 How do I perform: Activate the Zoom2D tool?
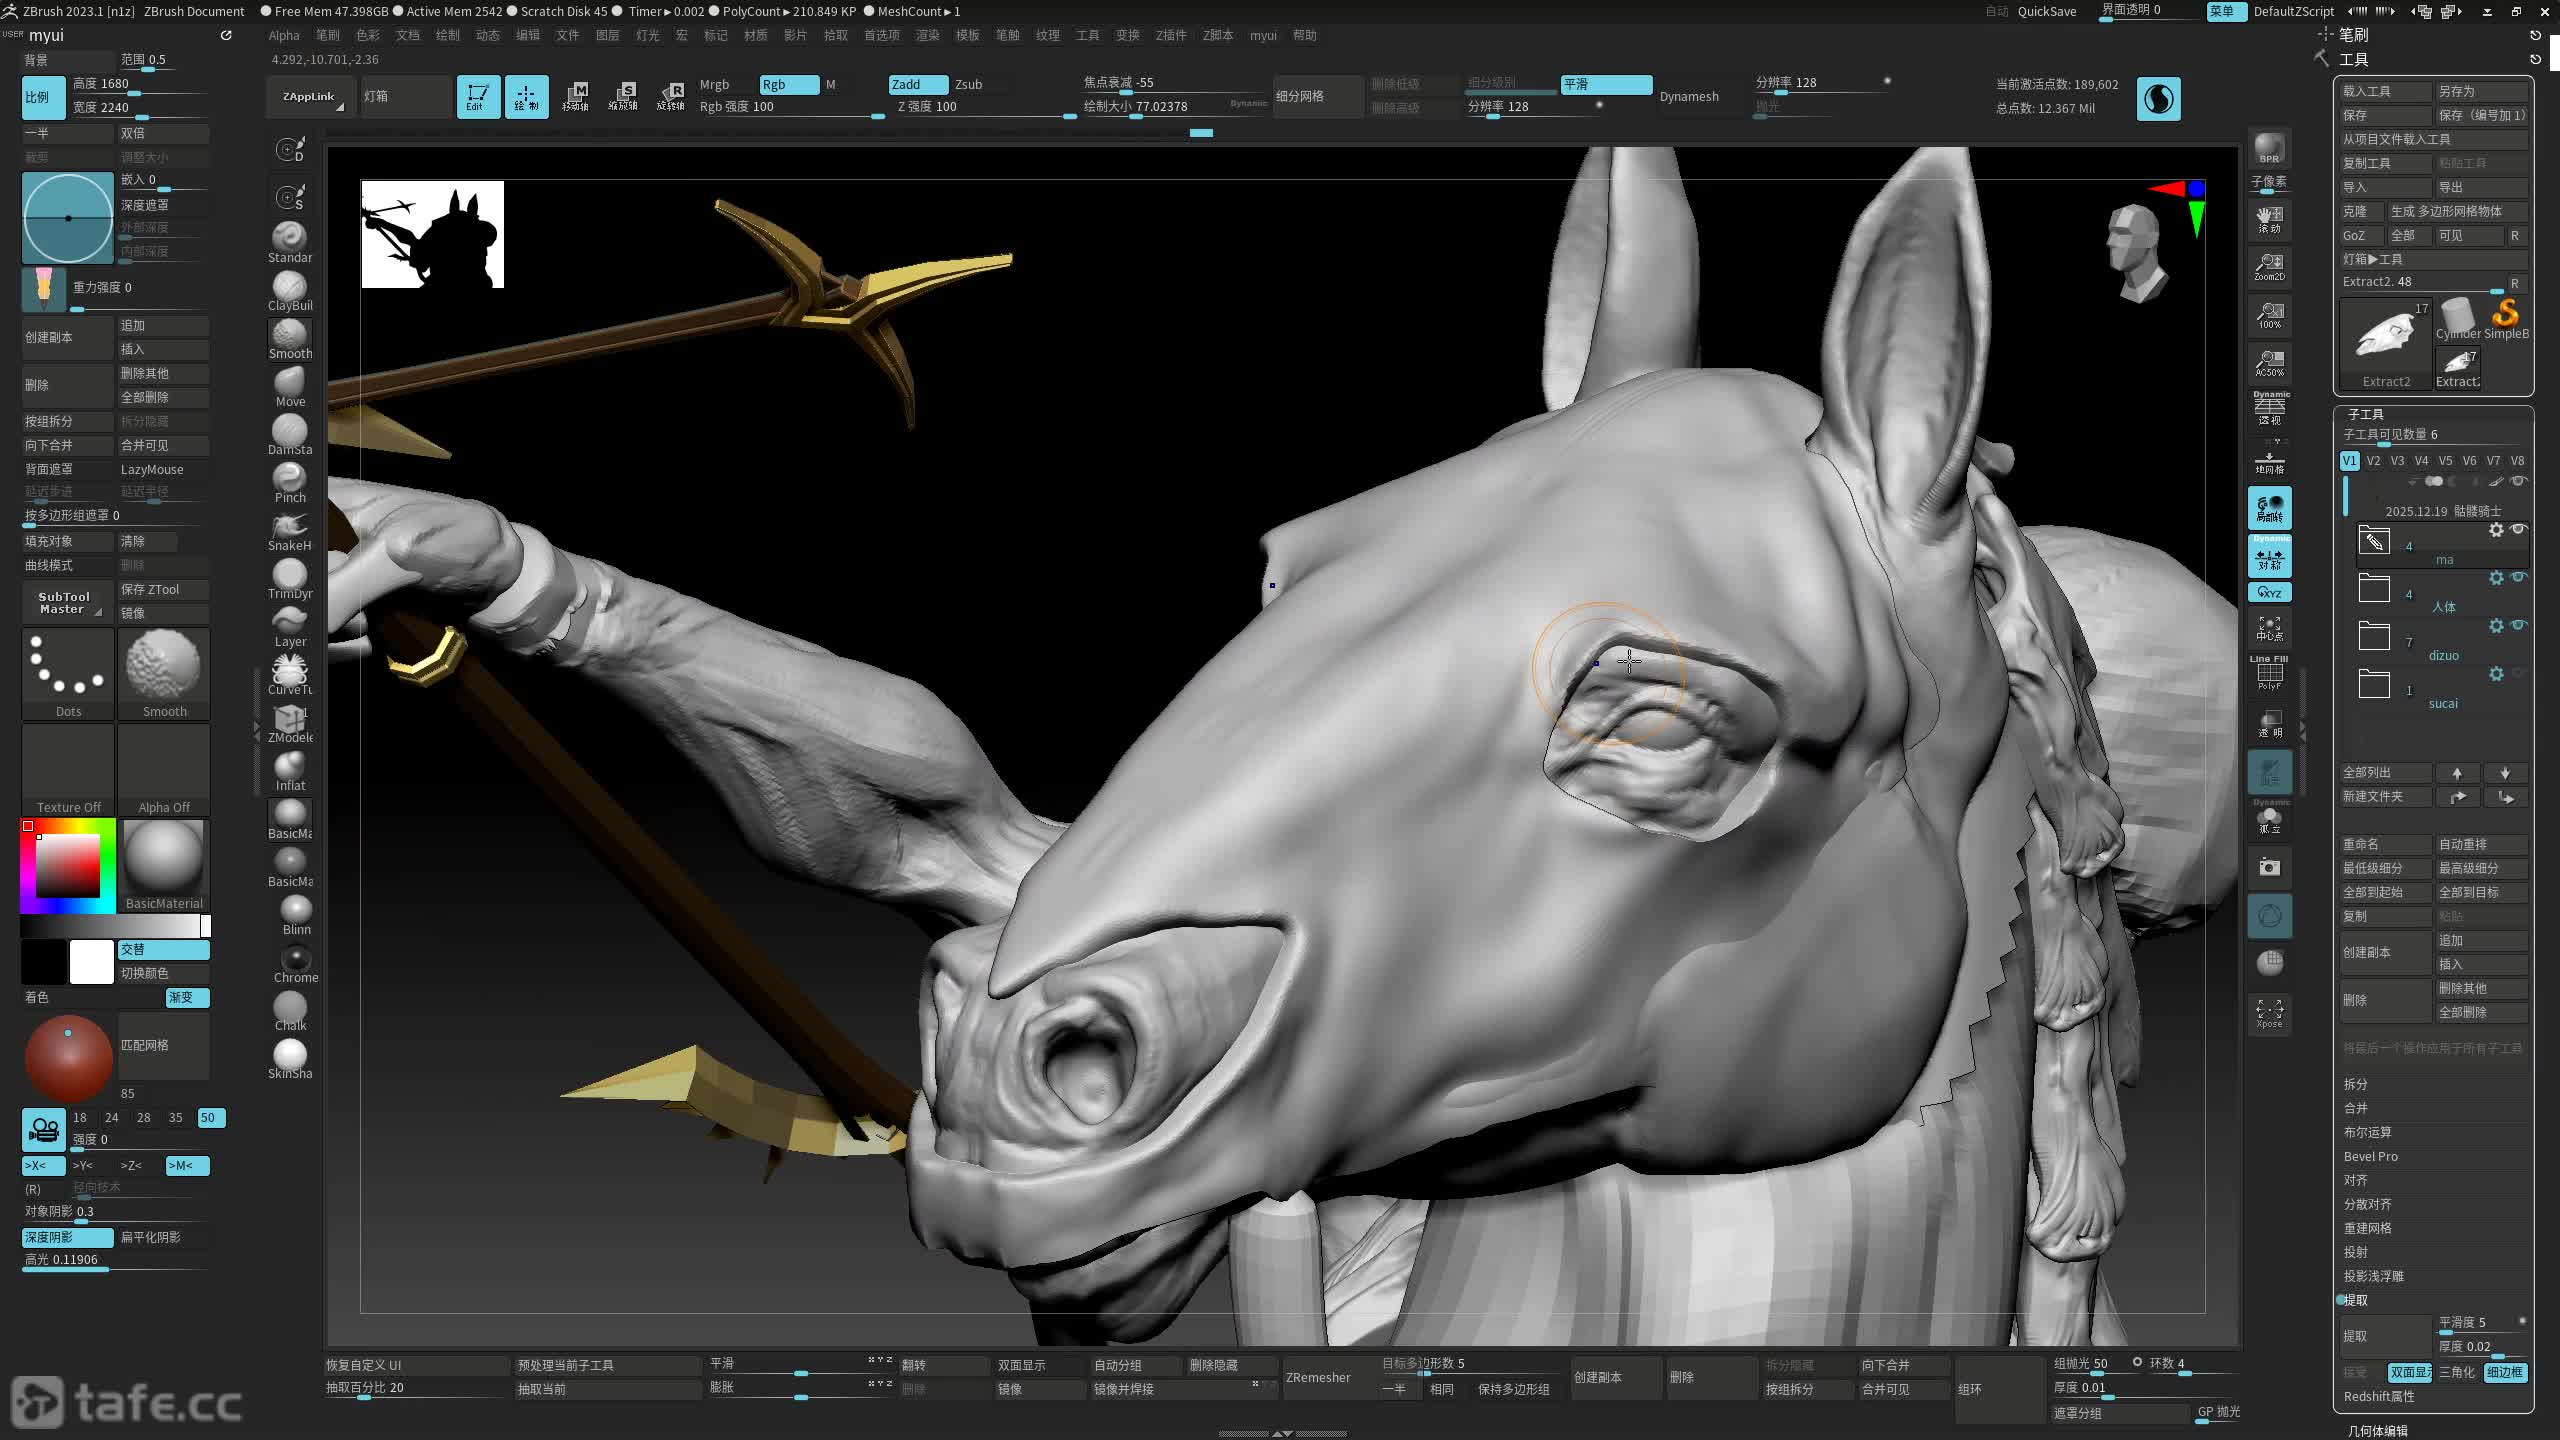pos(2269,266)
